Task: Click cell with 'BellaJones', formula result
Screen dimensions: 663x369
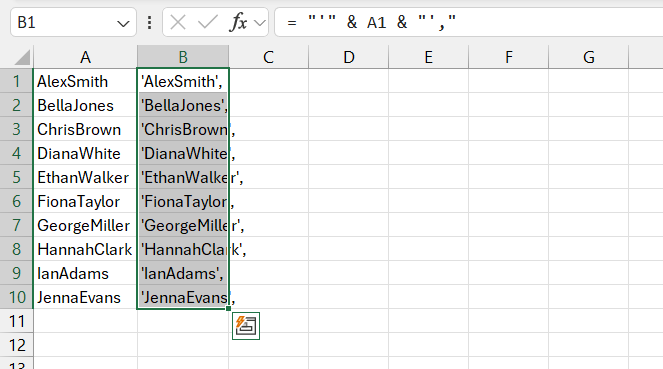Action: pyautogui.click(x=183, y=105)
